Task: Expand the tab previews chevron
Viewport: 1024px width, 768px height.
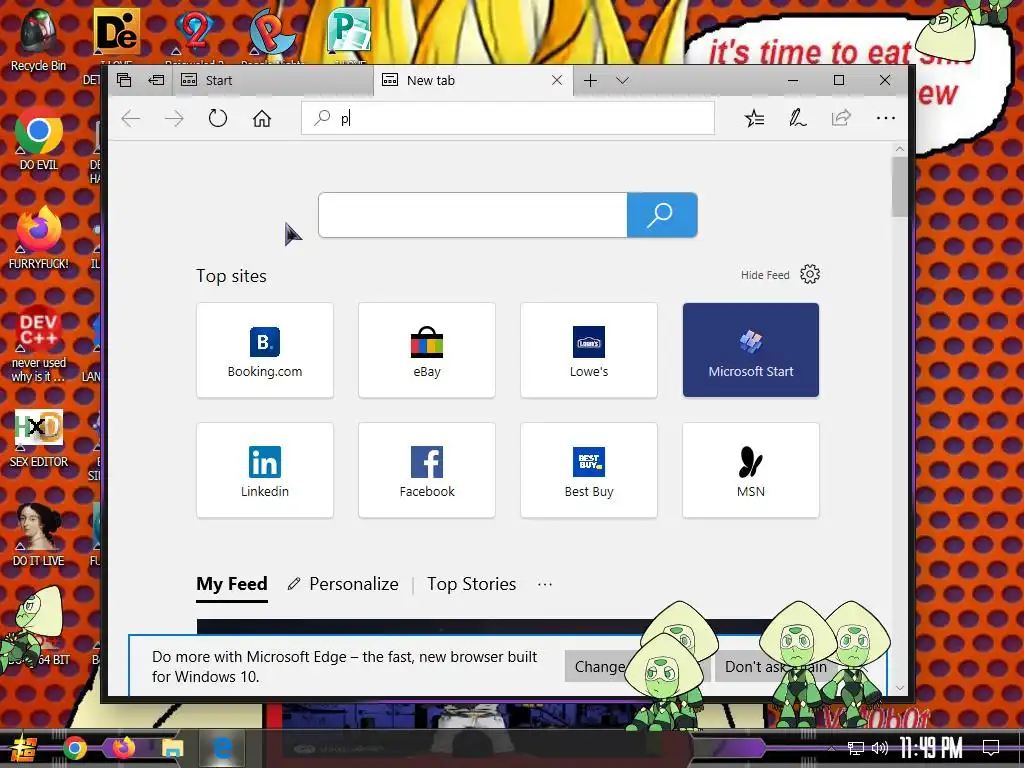Action: click(x=622, y=80)
